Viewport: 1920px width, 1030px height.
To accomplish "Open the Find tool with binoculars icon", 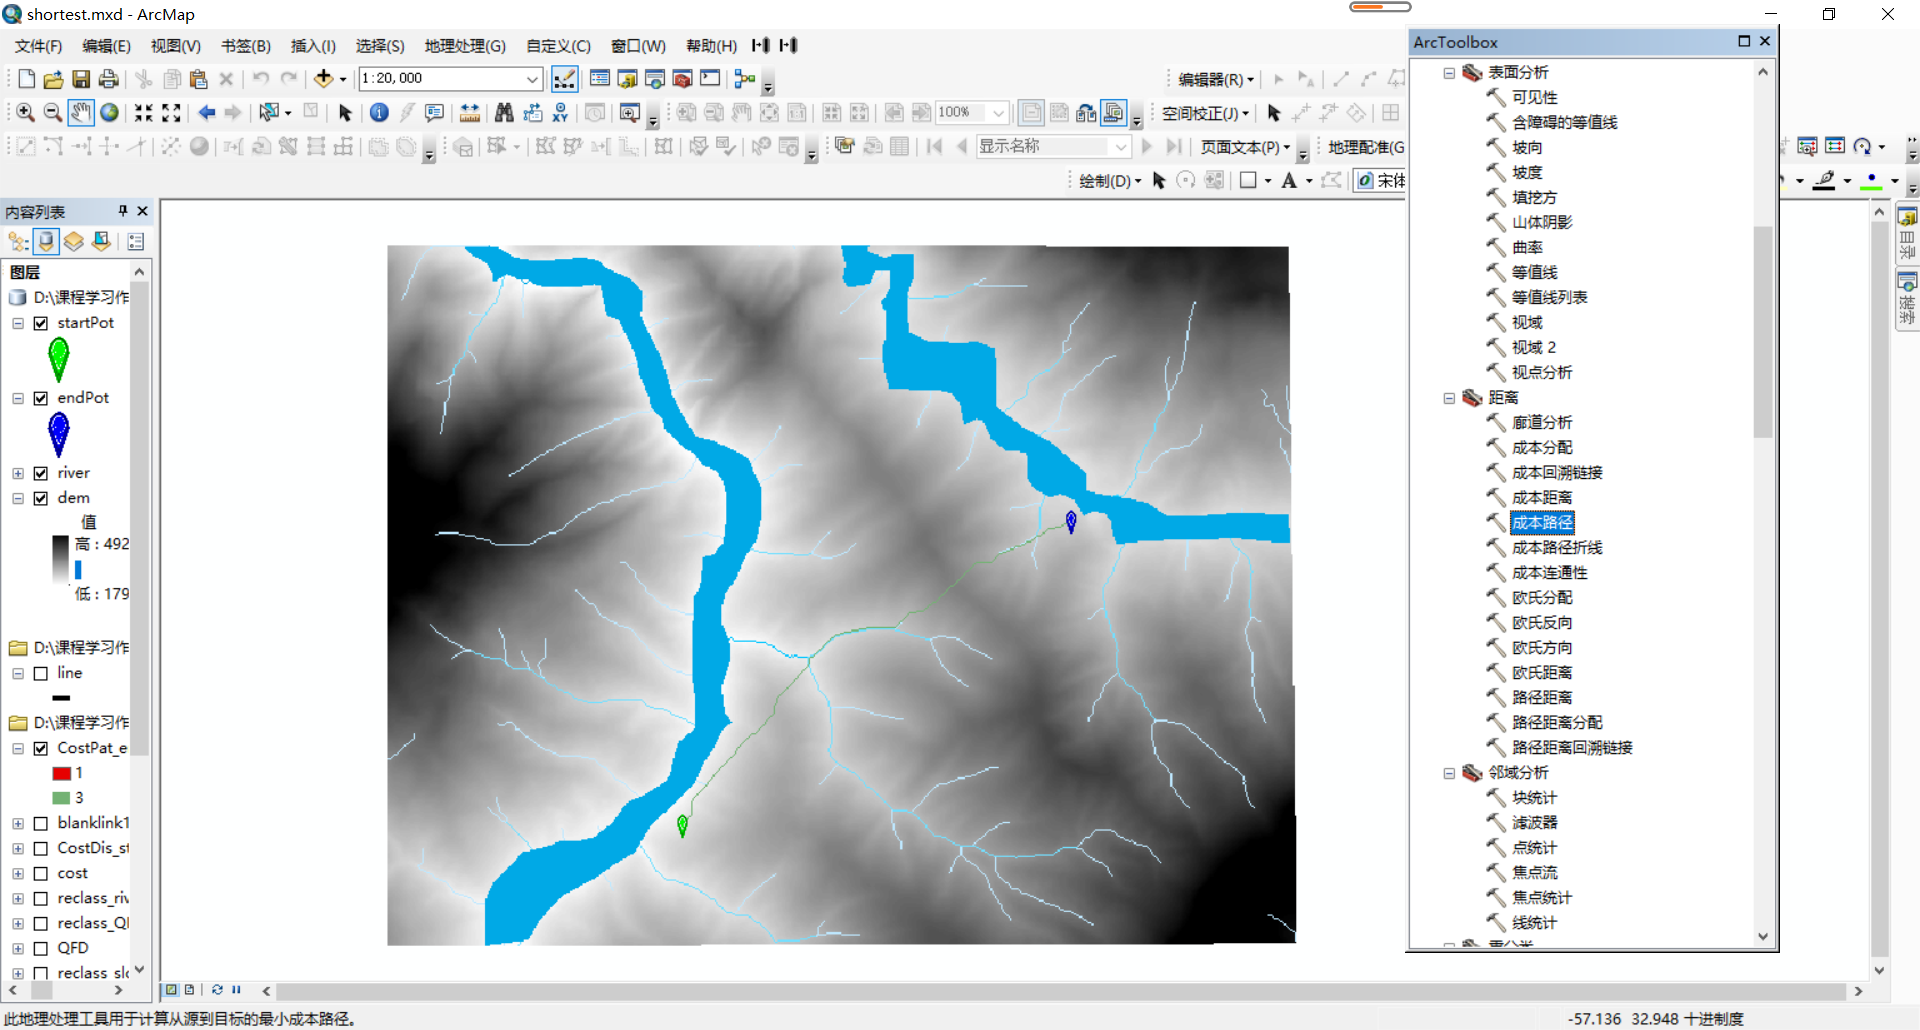I will coord(505,112).
